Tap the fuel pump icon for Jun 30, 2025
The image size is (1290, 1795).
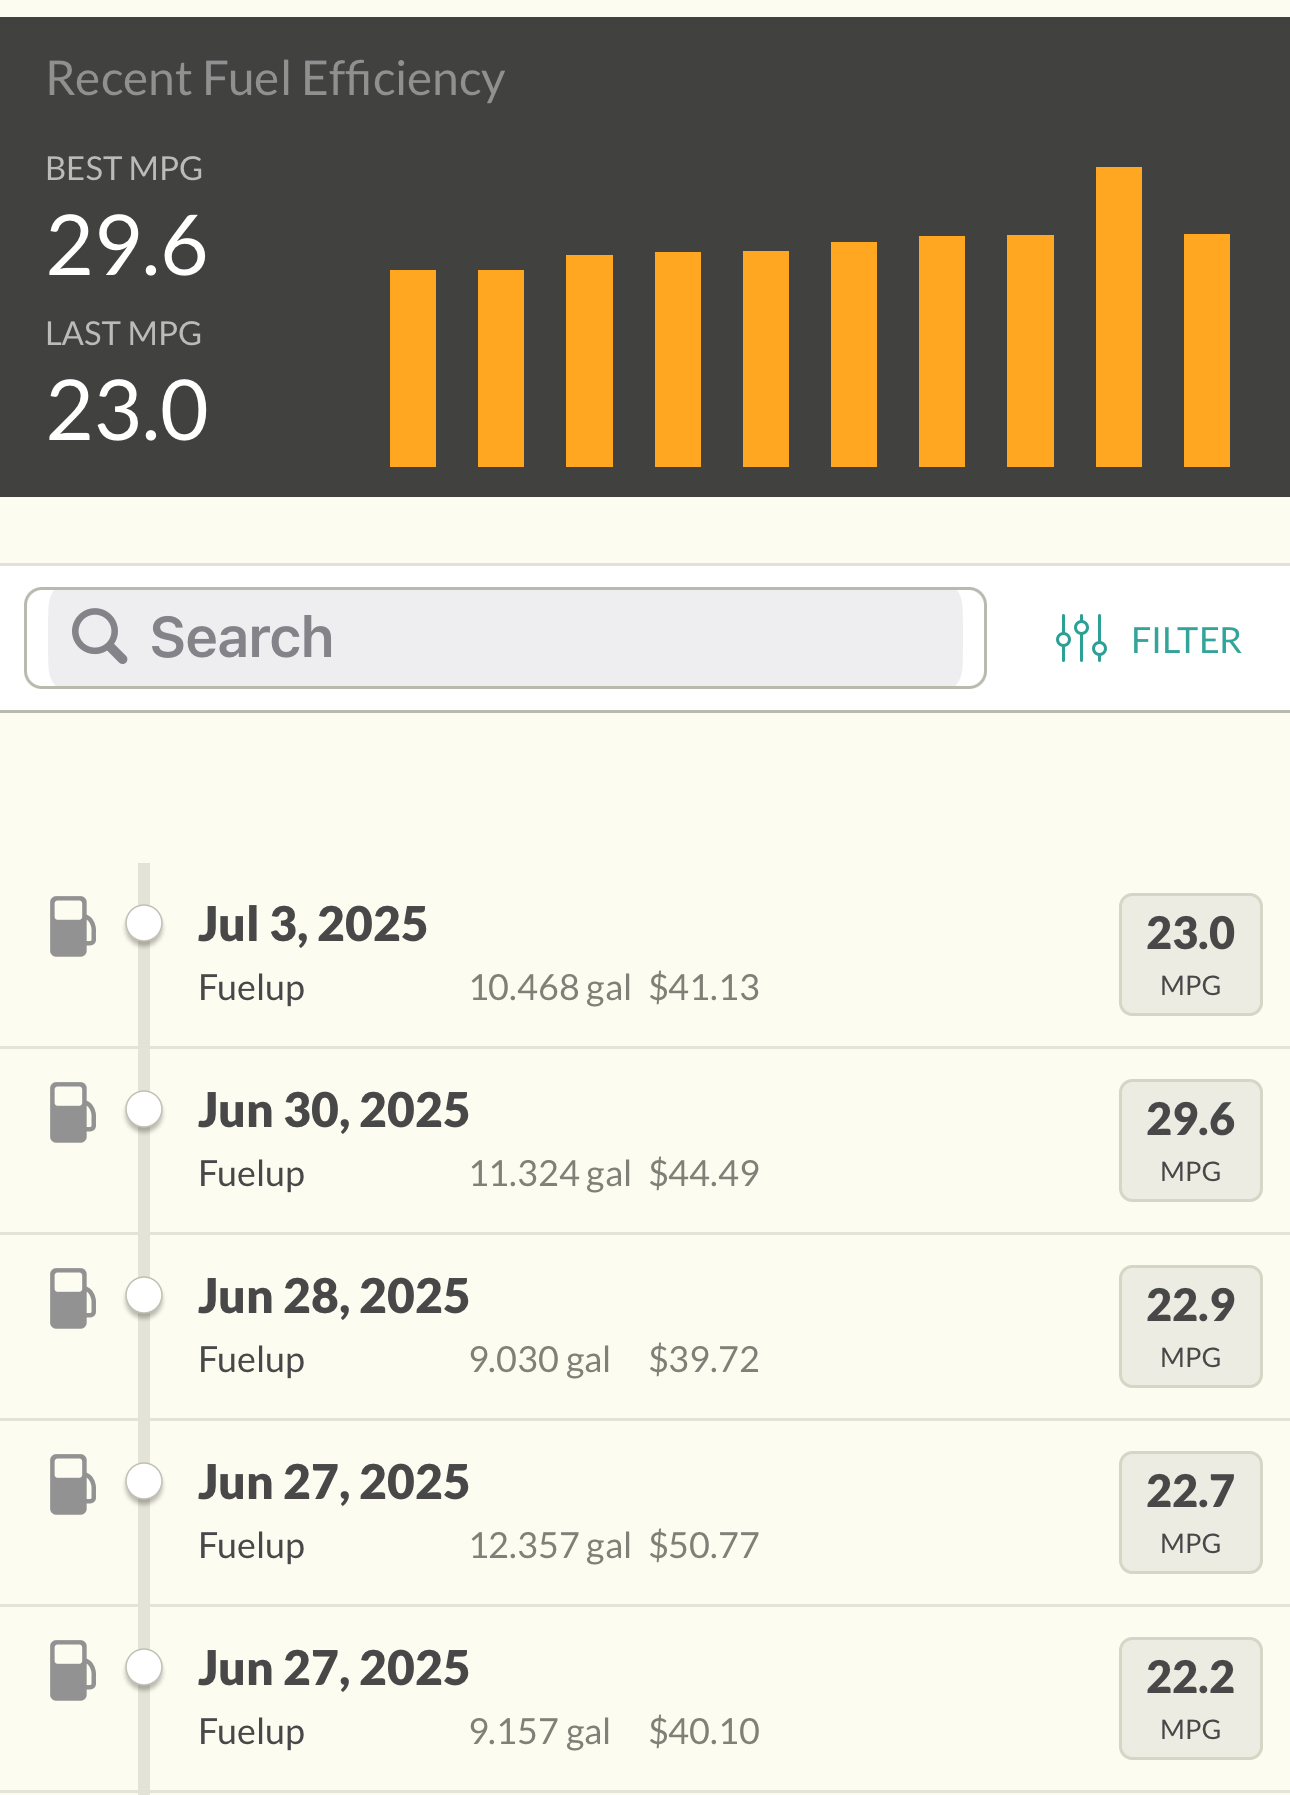point(73,1113)
